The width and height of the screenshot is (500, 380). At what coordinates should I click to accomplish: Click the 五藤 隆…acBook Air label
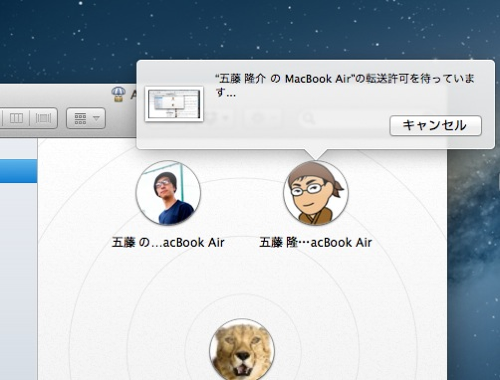316,242
